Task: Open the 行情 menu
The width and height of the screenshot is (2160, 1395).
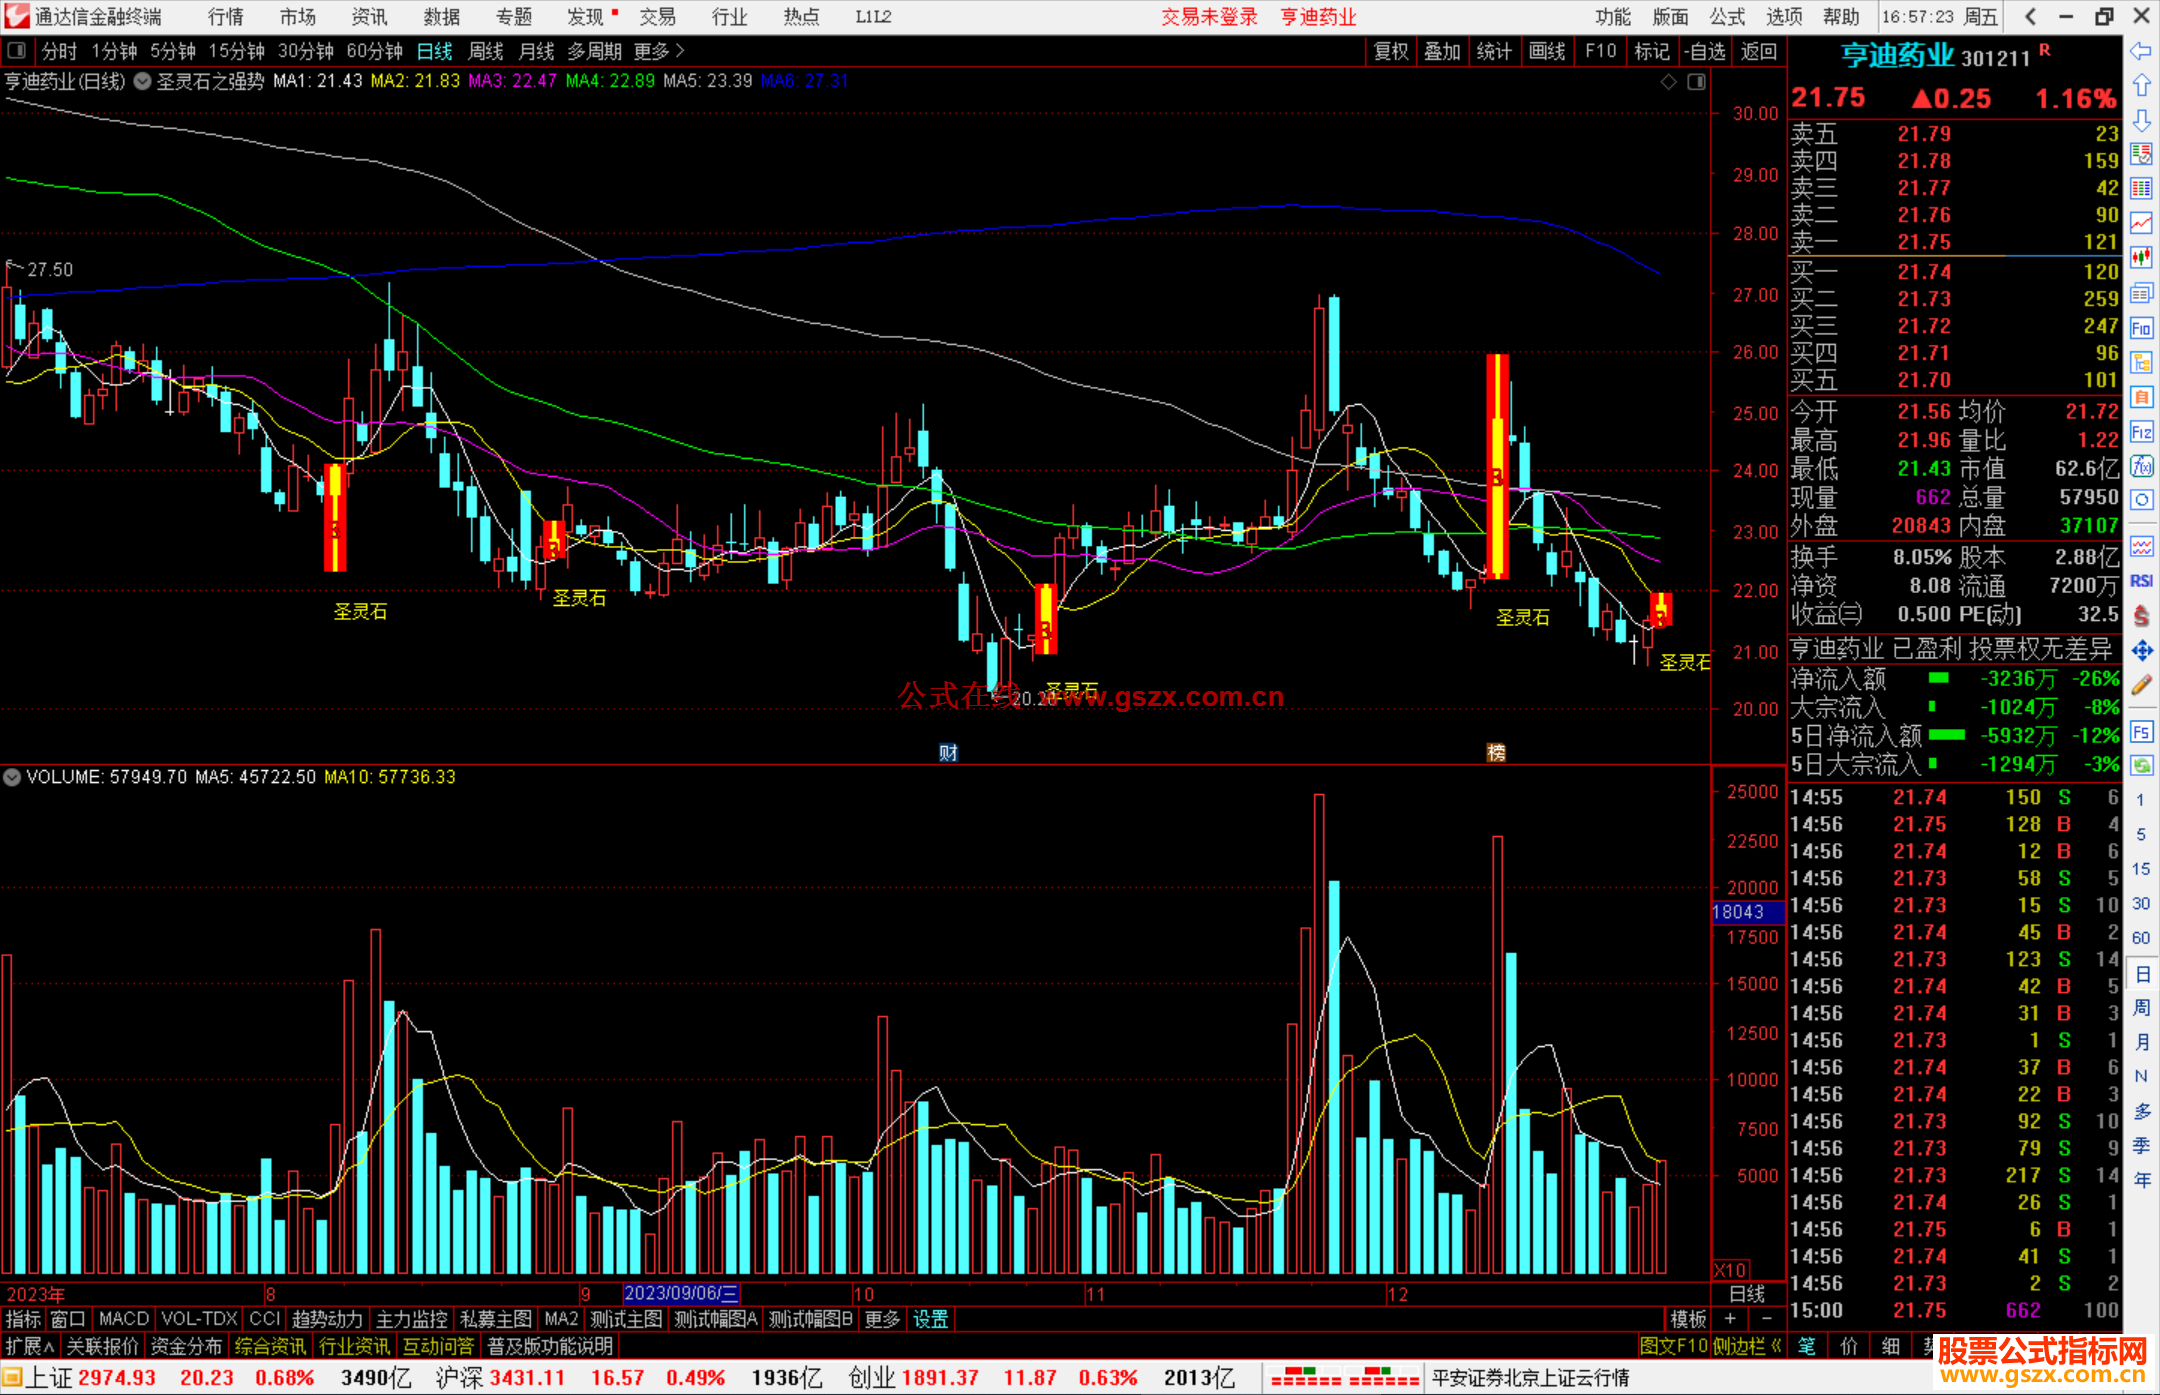Action: pyautogui.click(x=226, y=17)
